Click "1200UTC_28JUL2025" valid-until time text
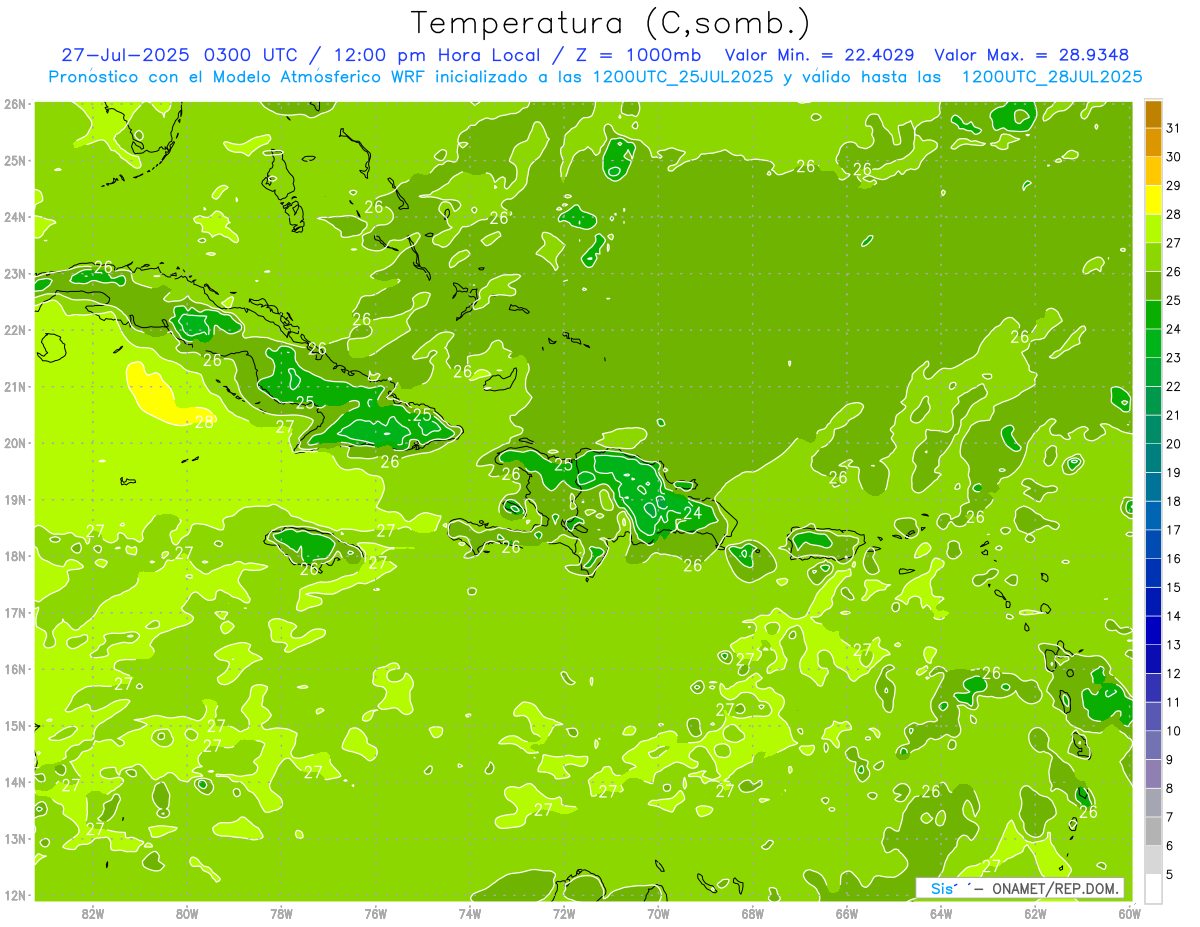 (1052, 77)
